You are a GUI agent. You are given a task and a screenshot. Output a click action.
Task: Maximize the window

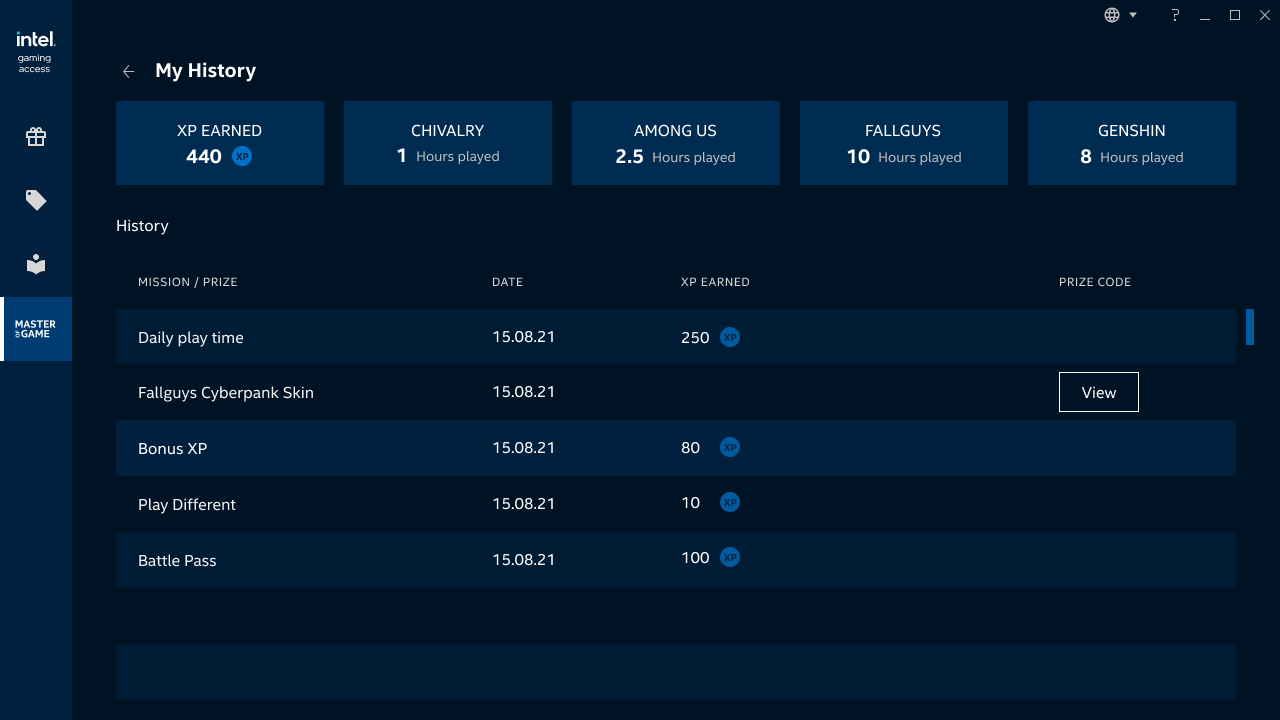tap(1235, 15)
